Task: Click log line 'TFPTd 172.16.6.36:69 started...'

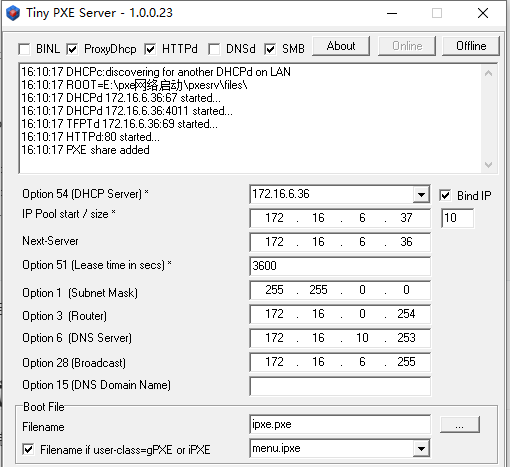Action: pos(120,124)
